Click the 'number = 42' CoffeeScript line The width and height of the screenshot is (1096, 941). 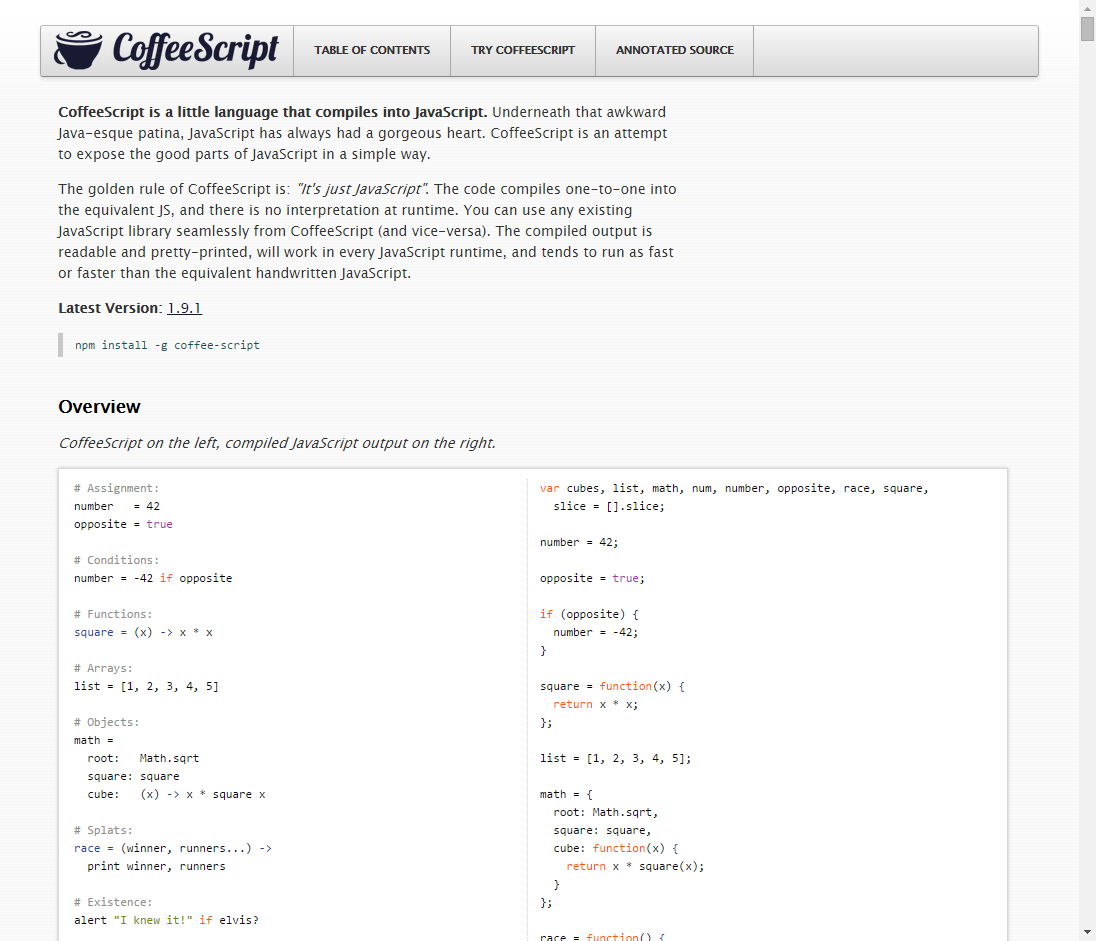pyautogui.click(x=117, y=506)
